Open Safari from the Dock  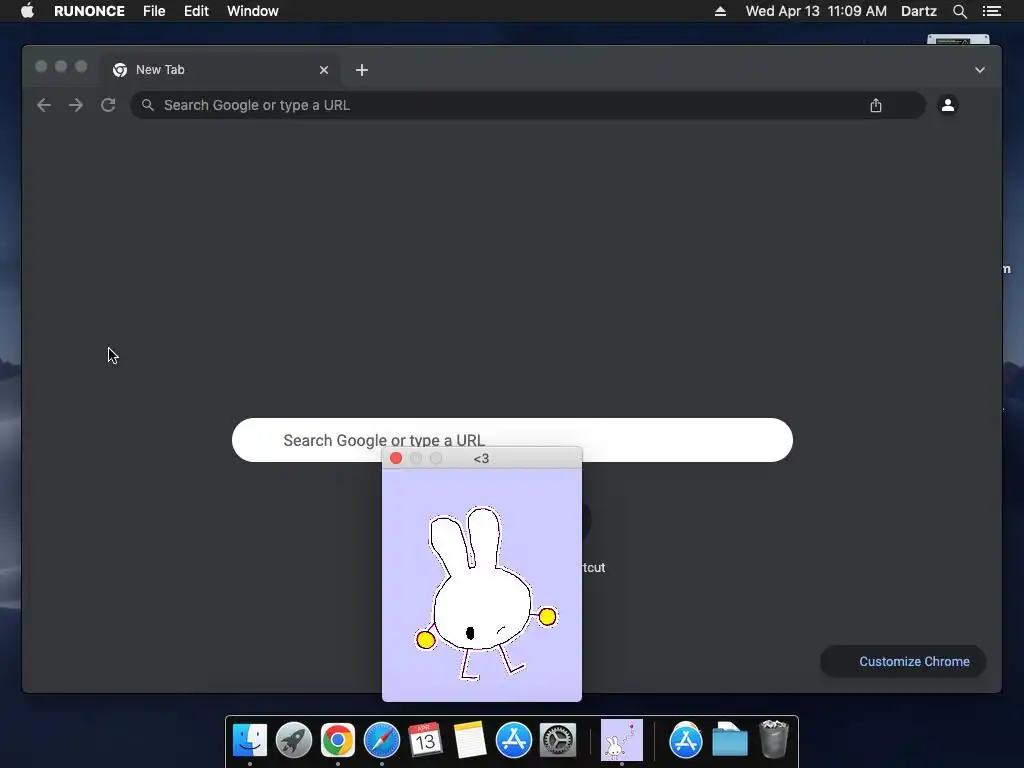click(381, 740)
